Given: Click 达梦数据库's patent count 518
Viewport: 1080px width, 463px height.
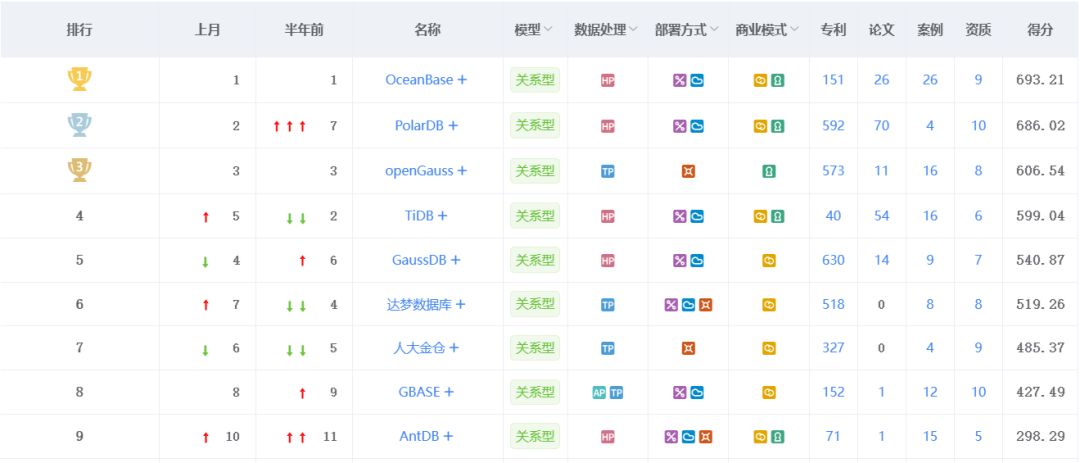Looking at the screenshot, I should pyautogui.click(x=833, y=305).
